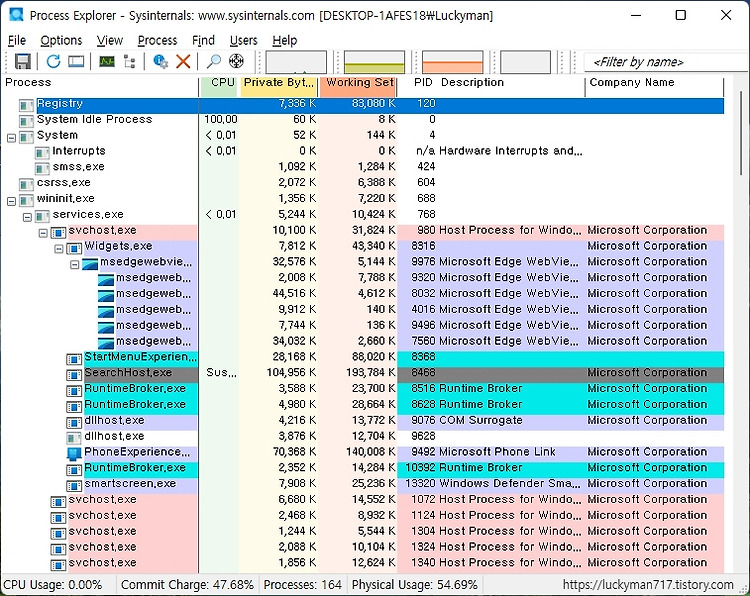Open the View menu
The image size is (750, 596).
coord(110,41)
